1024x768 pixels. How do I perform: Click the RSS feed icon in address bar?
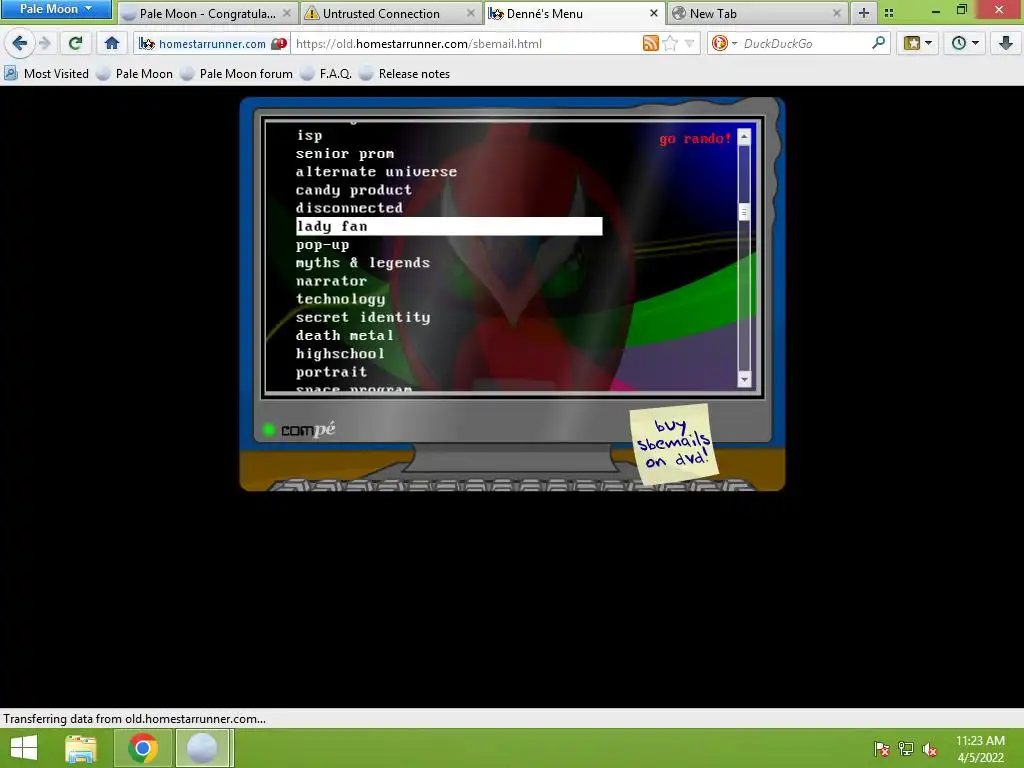650,44
